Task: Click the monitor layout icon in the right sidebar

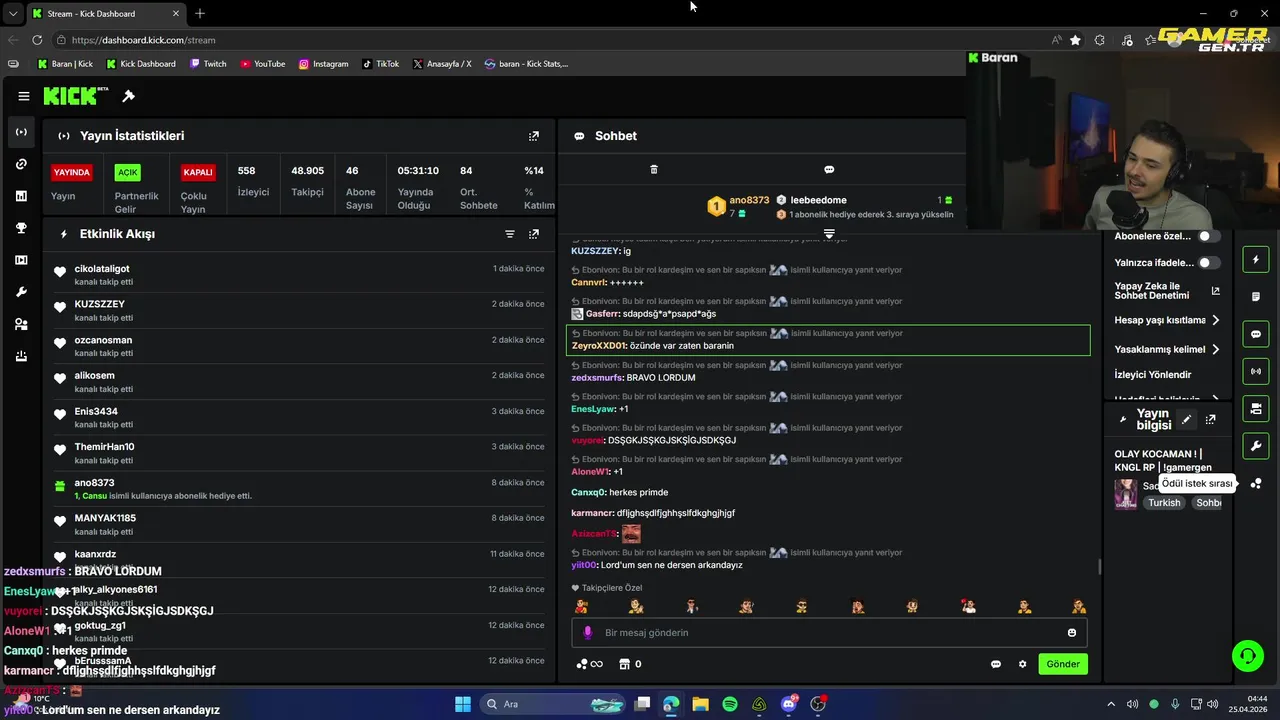Action: point(1256,409)
